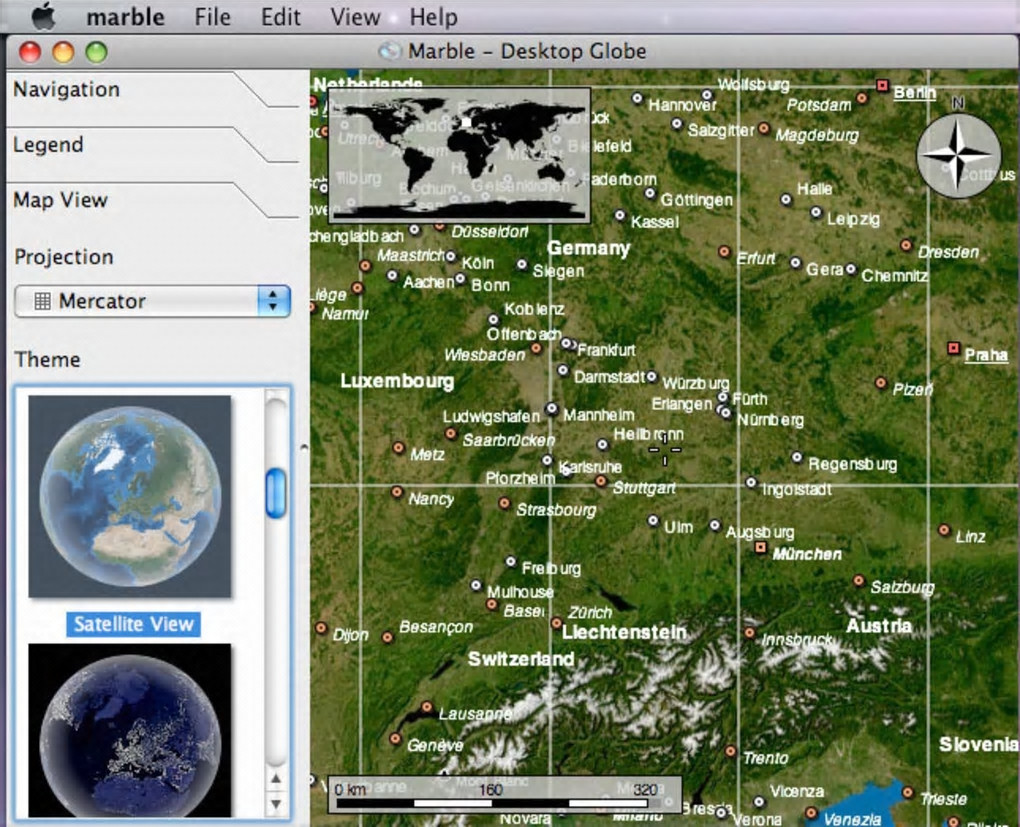Open the Map View tab

point(60,199)
